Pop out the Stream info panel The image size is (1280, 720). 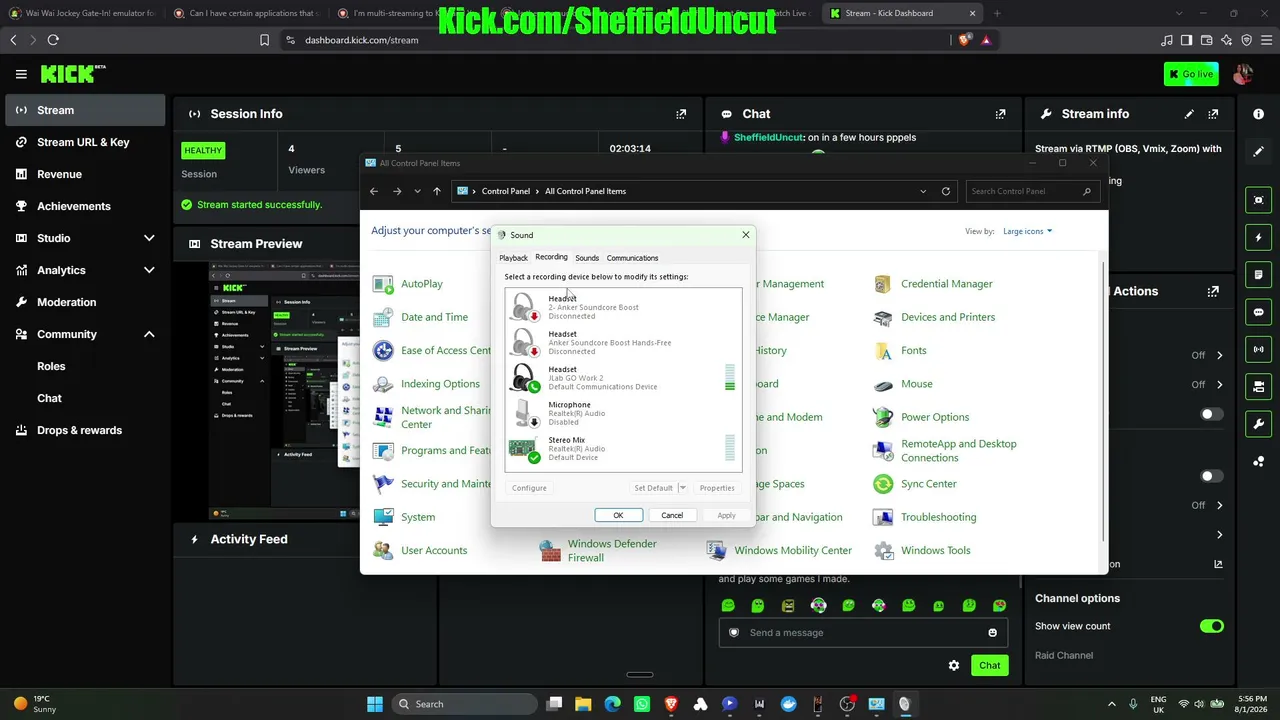tap(1213, 114)
